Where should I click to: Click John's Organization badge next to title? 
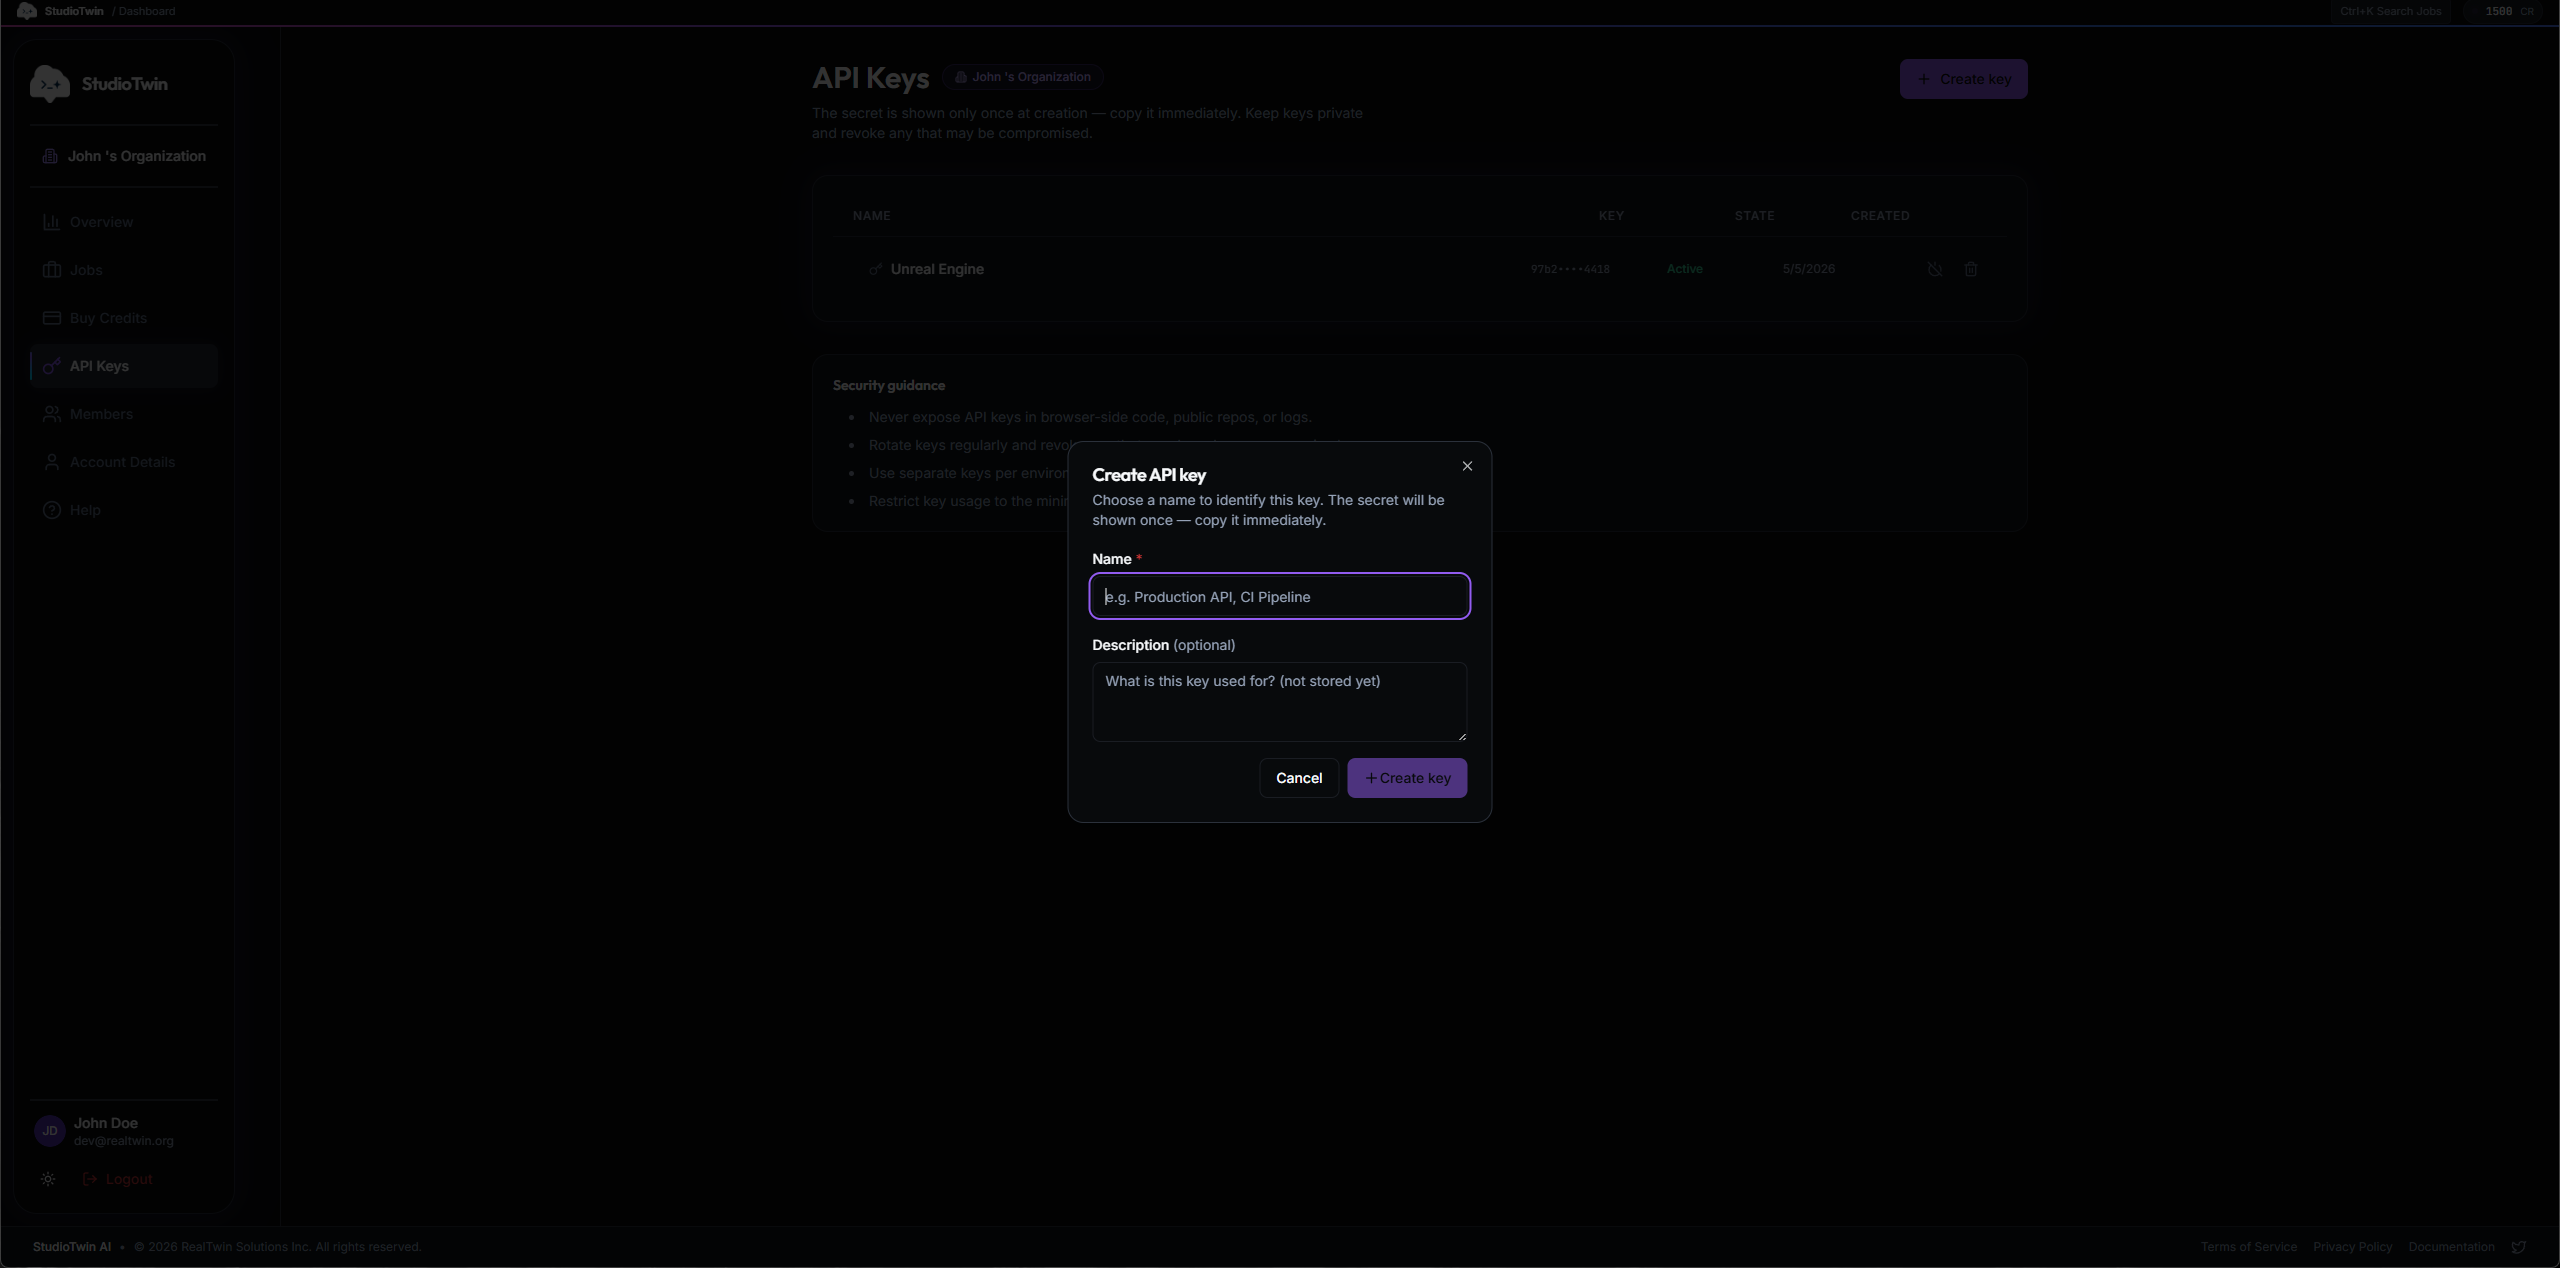tap(1022, 77)
